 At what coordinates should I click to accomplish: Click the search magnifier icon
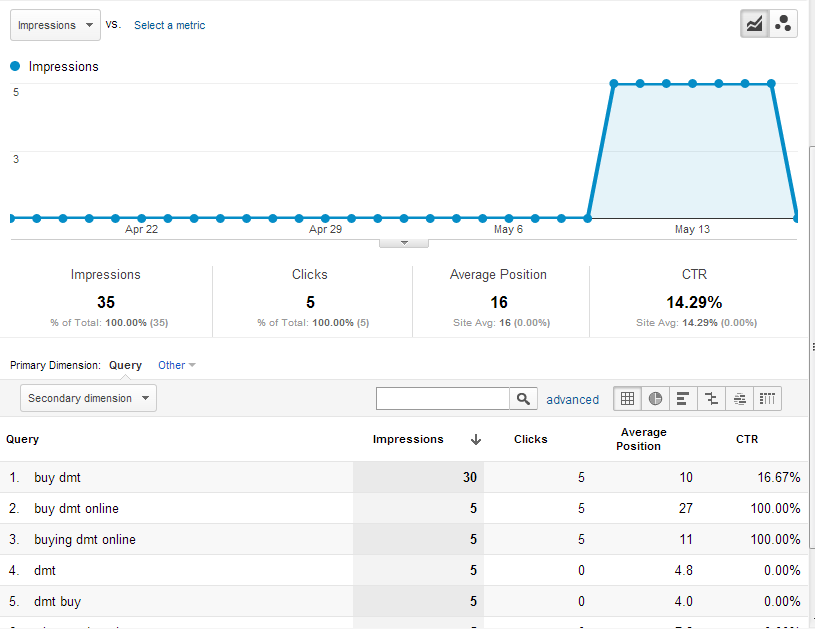click(523, 398)
